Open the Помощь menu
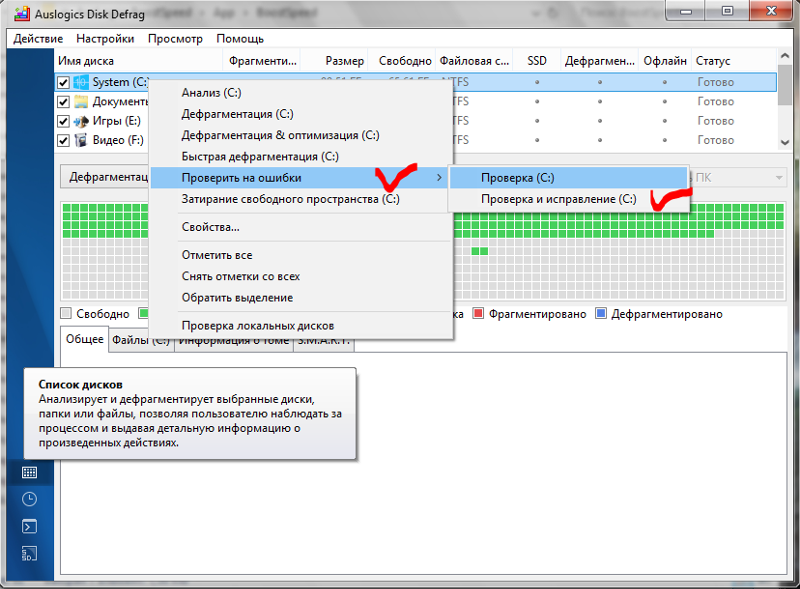This screenshot has height=589, width=800. pos(240,39)
